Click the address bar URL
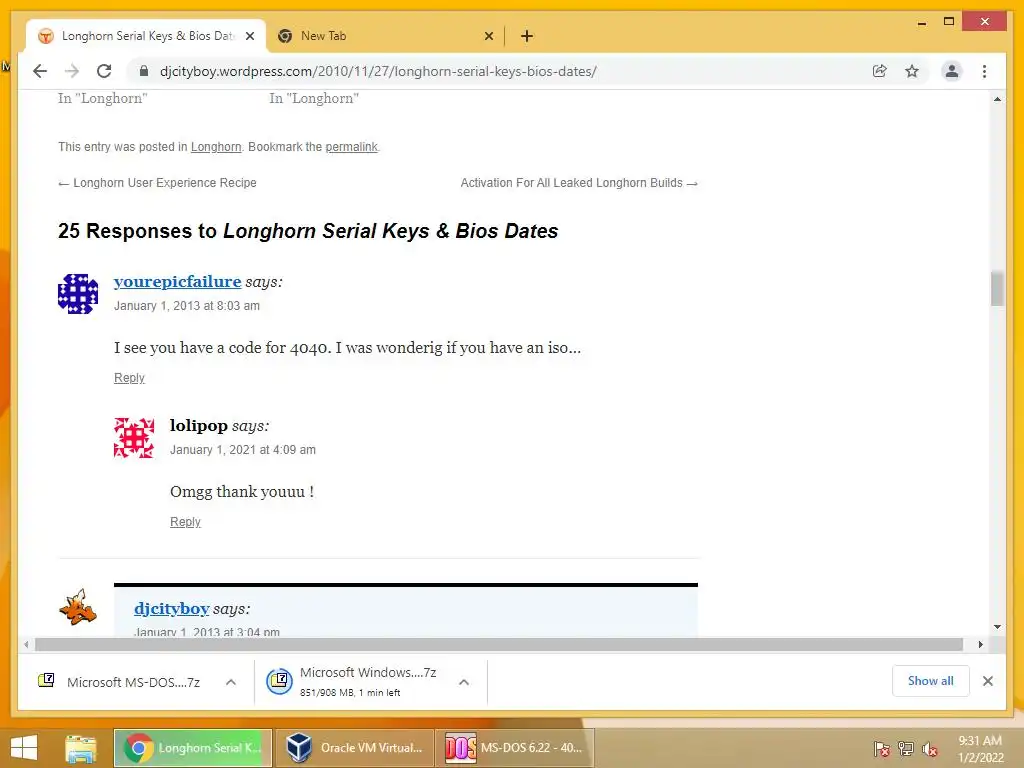This screenshot has height=768, width=1024. pyautogui.click(x=378, y=71)
